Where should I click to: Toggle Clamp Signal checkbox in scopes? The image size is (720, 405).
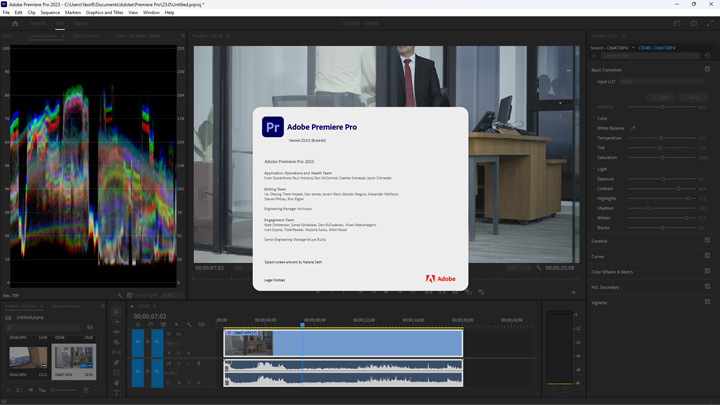pyautogui.click(x=129, y=295)
